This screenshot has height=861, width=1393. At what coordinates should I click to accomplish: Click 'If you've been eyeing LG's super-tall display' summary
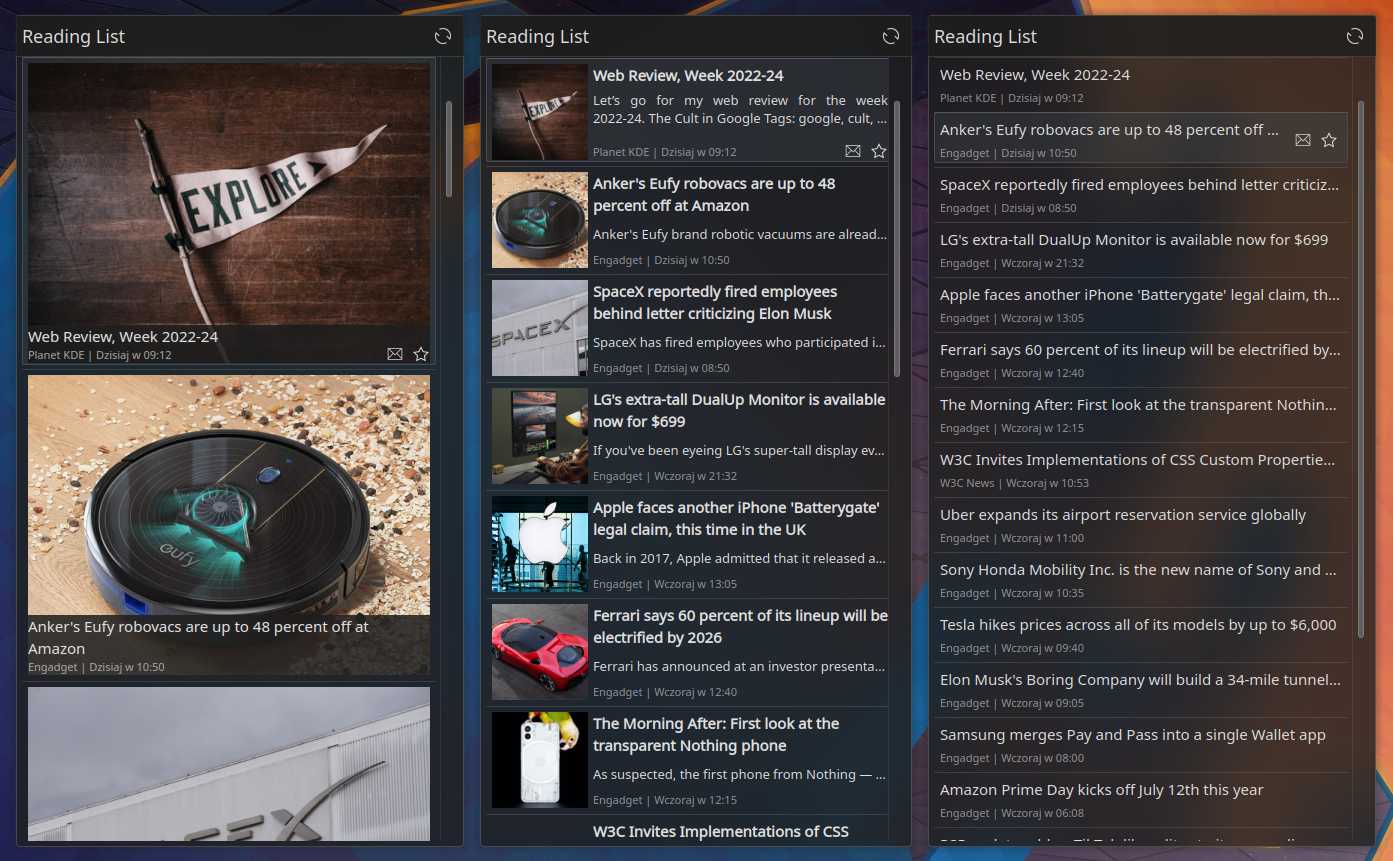click(740, 450)
